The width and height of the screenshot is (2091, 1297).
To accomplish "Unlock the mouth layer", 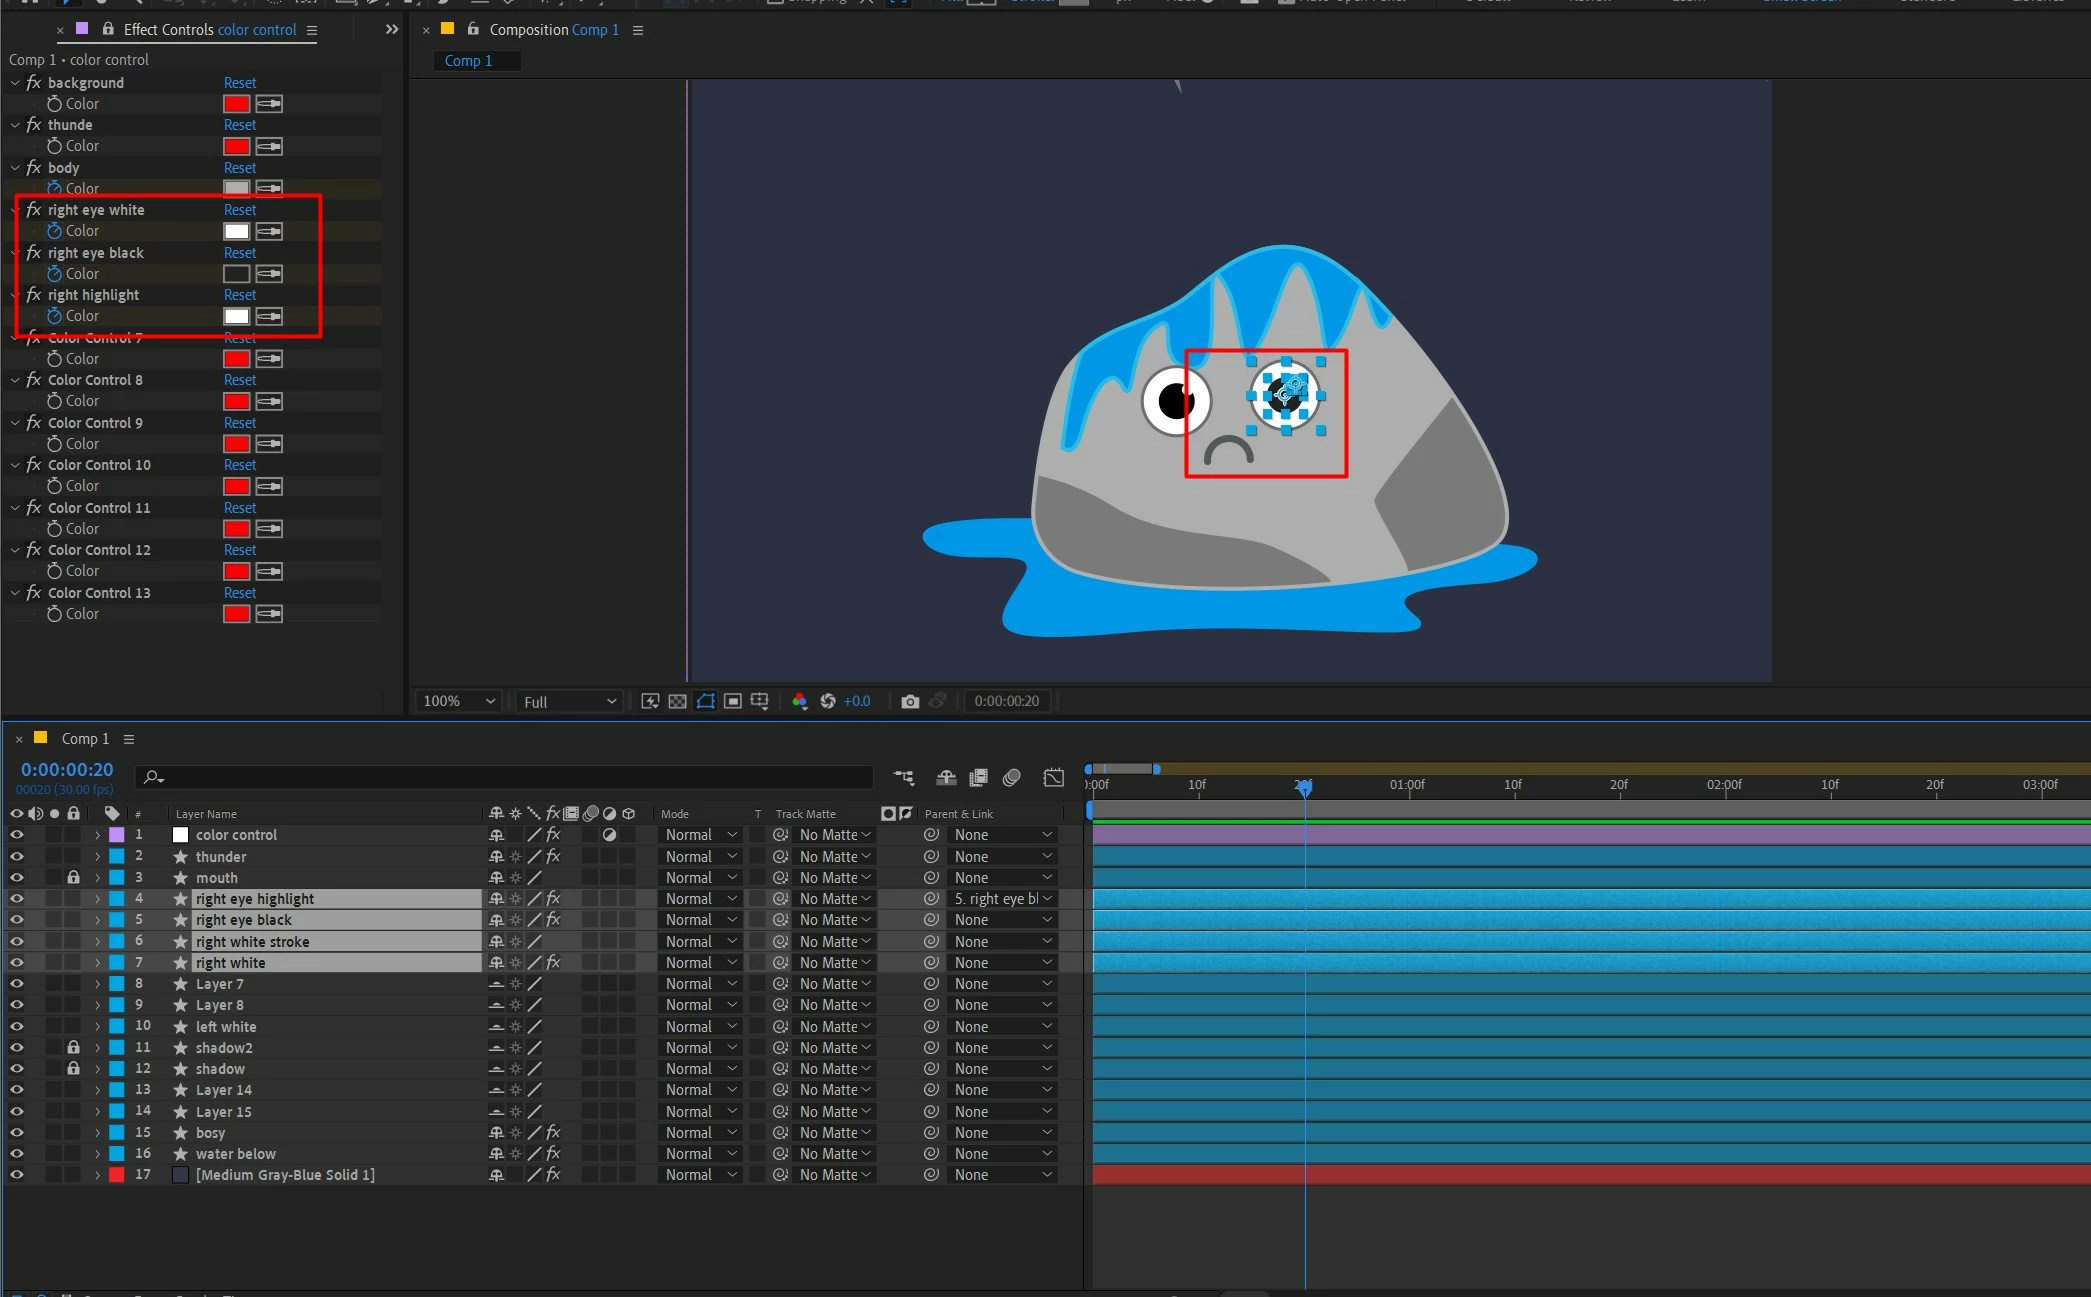I will pyautogui.click(x=73, y=878).
